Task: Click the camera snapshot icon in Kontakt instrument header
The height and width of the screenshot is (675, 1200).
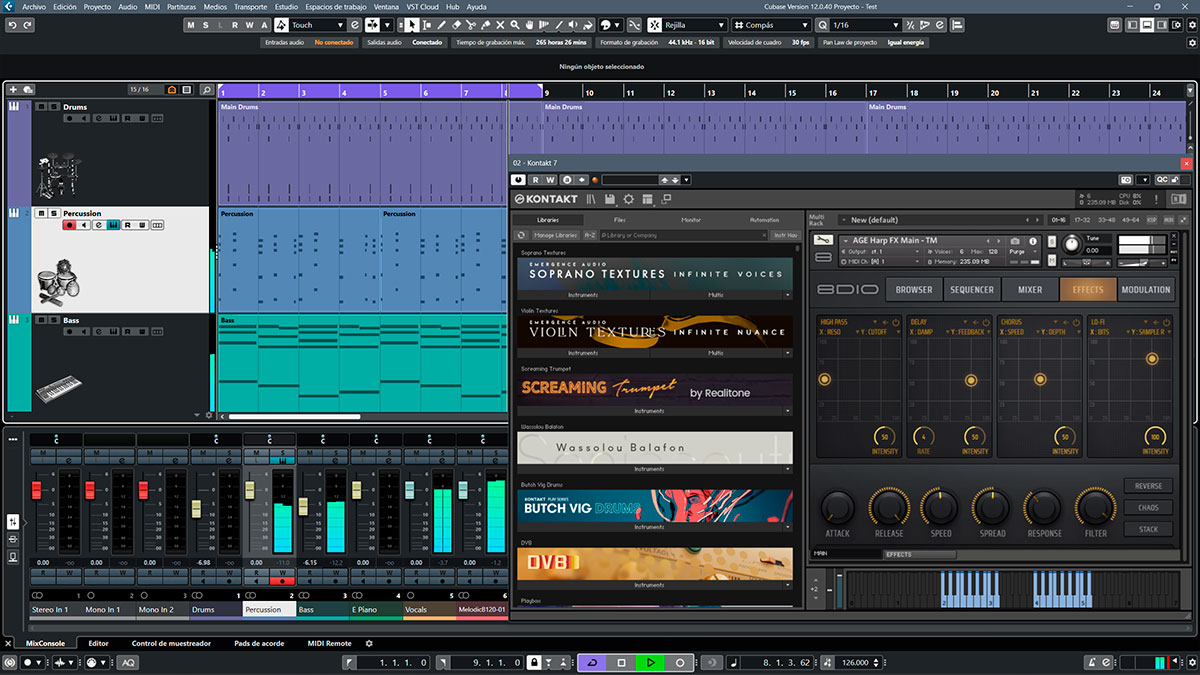Action: tap(1015, 241)
